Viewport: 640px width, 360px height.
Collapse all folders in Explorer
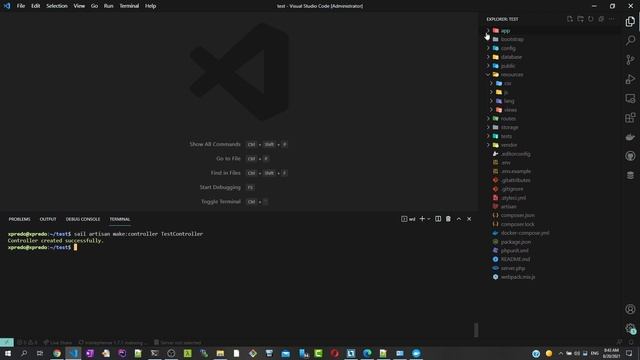[601, 19]
